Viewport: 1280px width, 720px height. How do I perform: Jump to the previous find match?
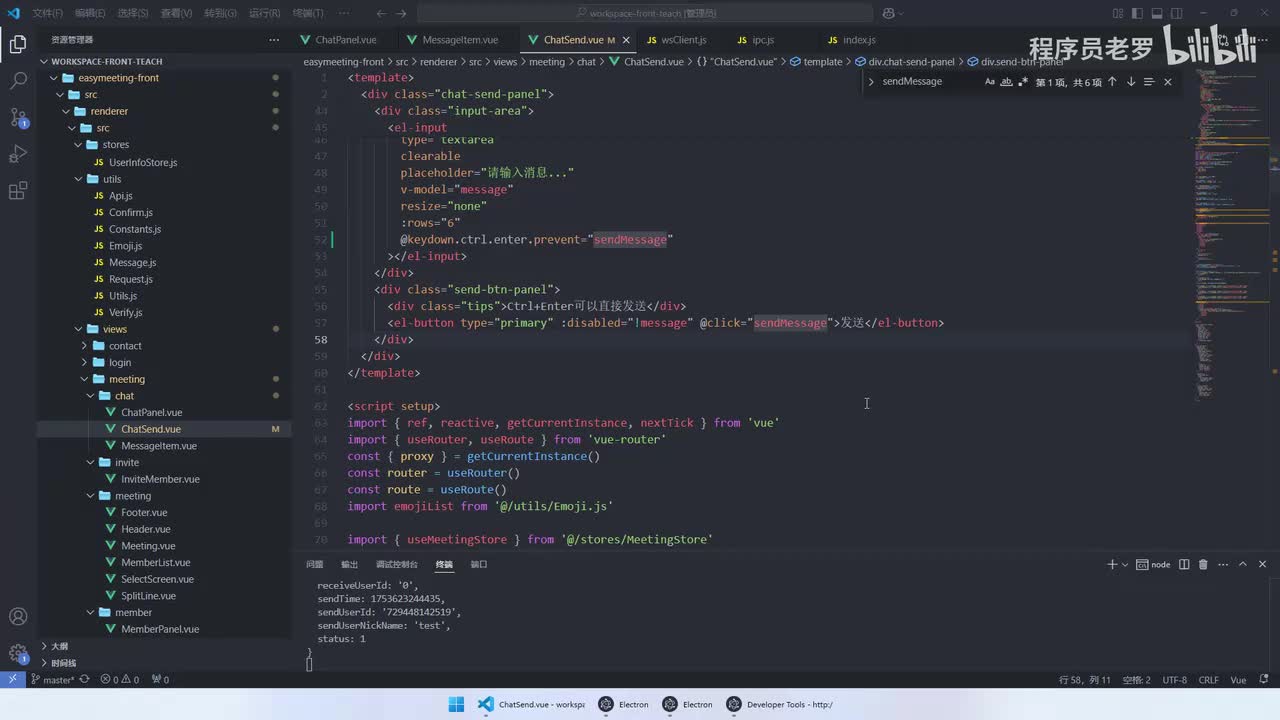point(1112,82)
